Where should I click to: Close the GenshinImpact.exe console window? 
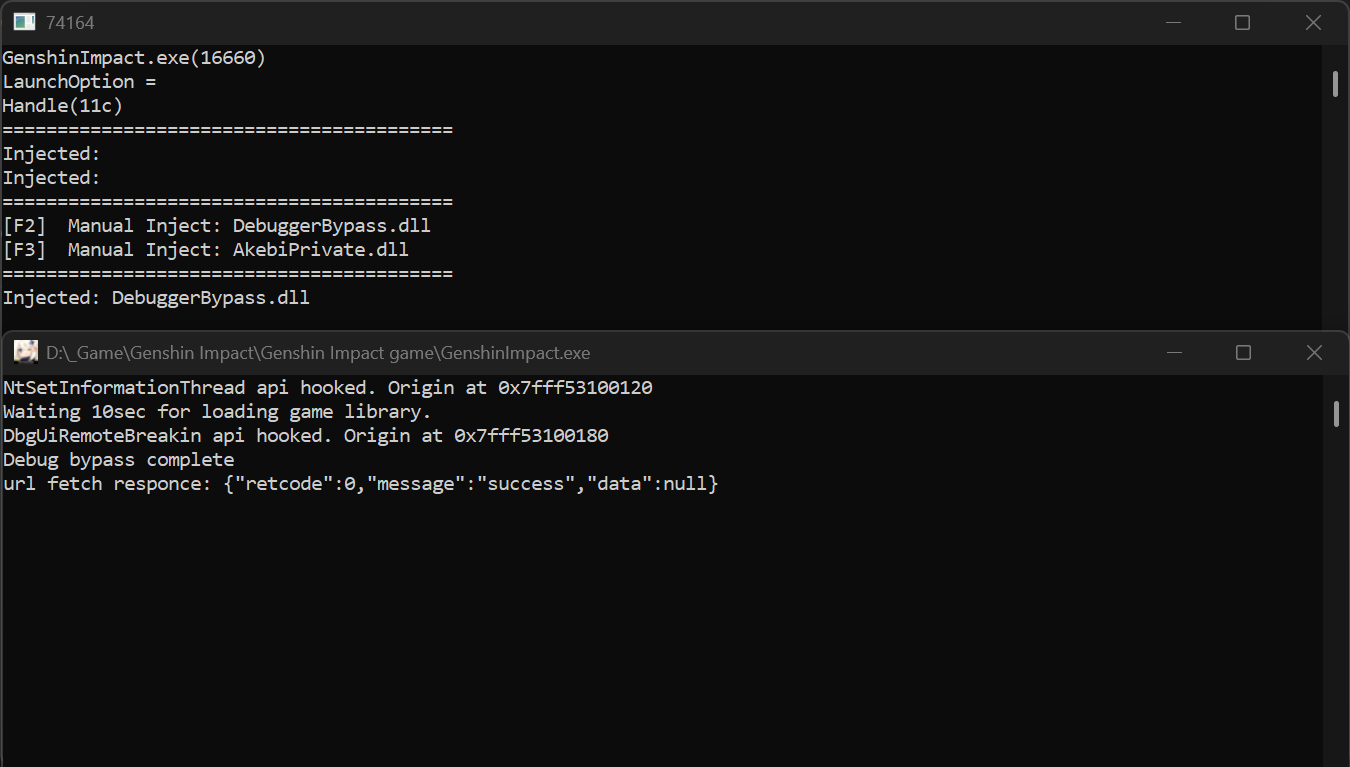tap(1314, 352)
